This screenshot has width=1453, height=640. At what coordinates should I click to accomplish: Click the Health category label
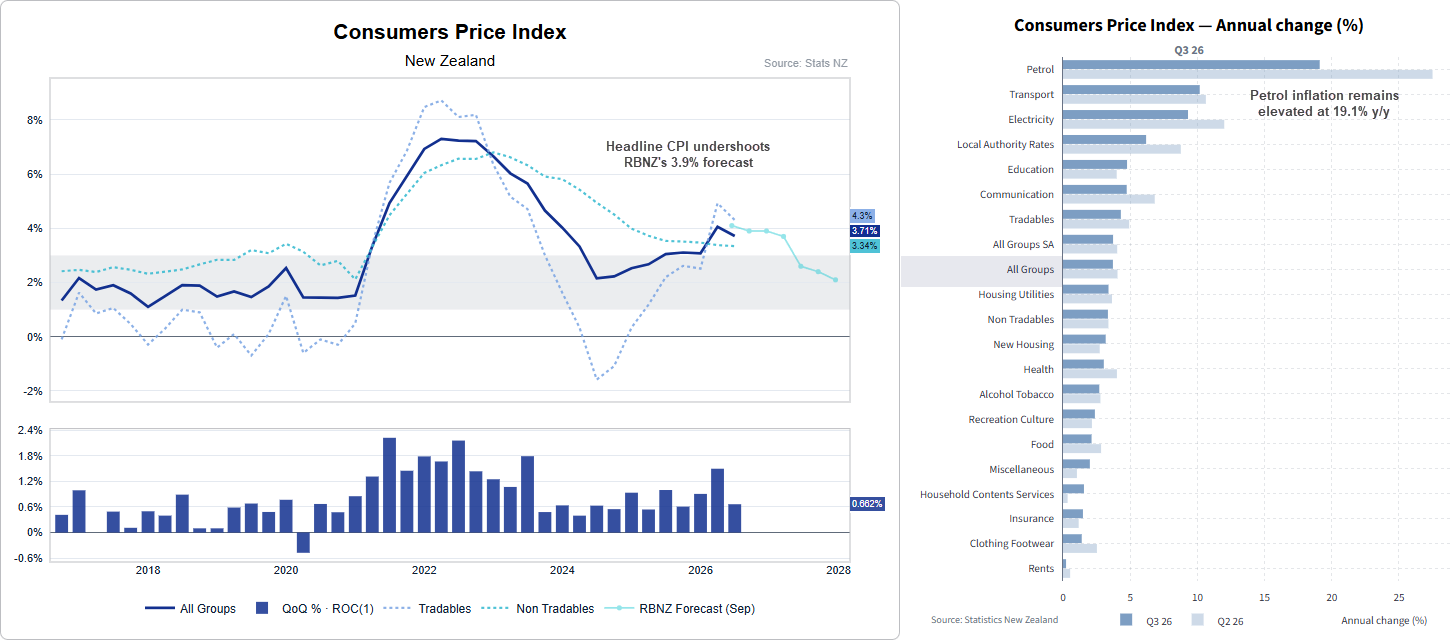[x=1039, y=370]
